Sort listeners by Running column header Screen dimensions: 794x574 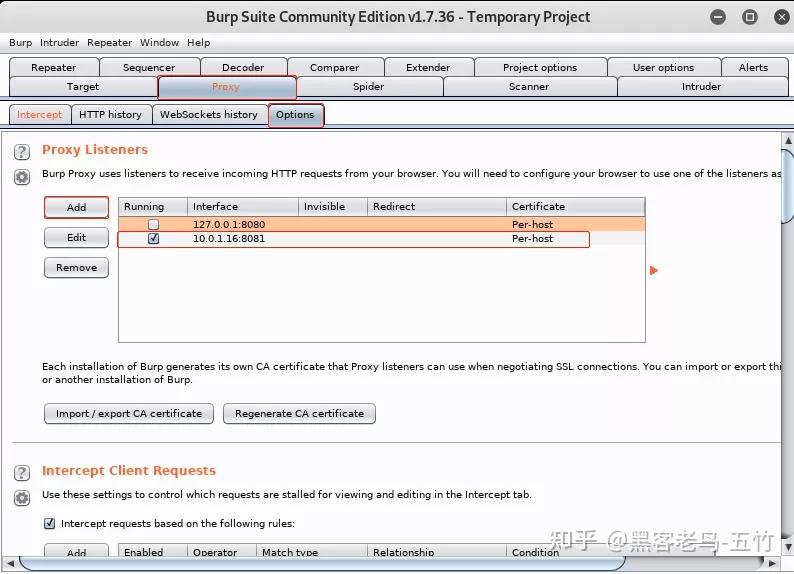(x=153, y=207)
